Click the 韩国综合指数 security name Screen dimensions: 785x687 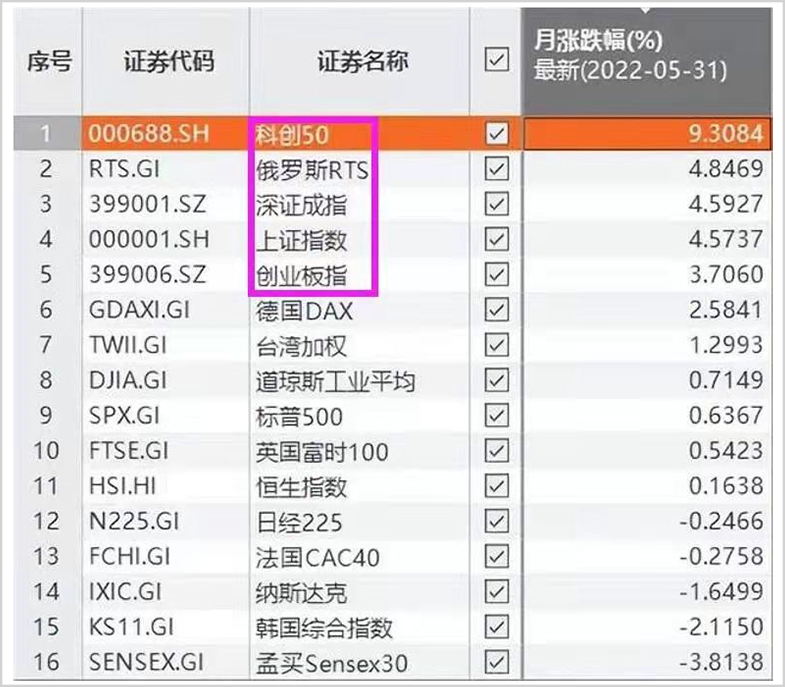324,628
